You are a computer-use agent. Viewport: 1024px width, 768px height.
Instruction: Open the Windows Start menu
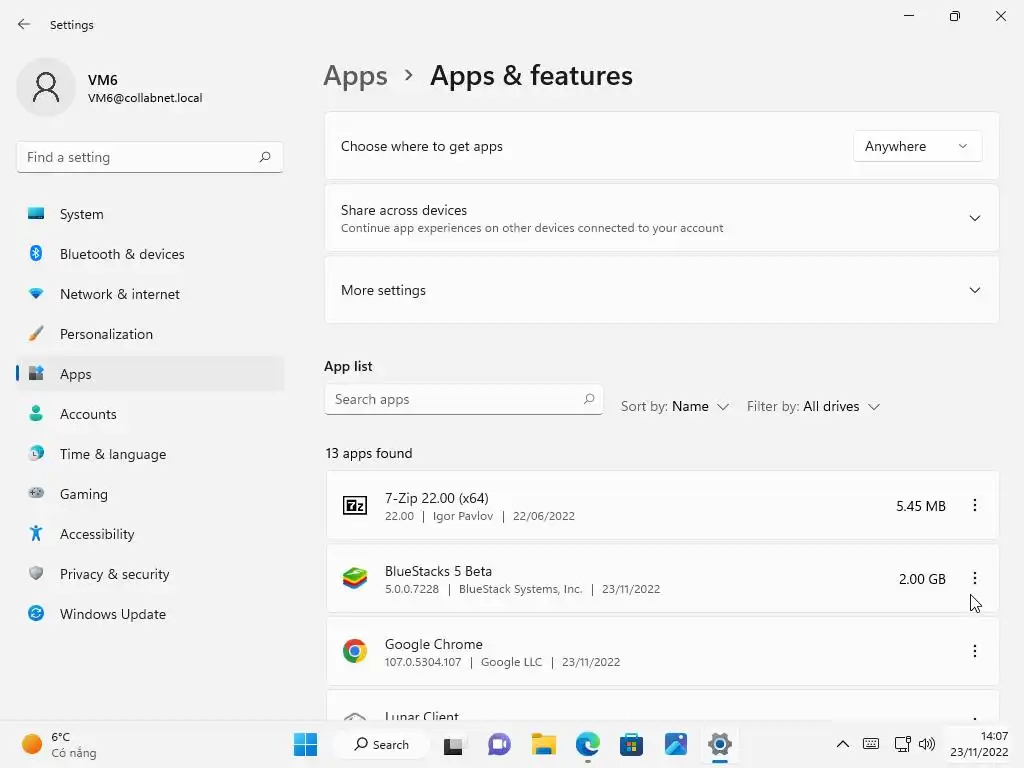[306, 744]
